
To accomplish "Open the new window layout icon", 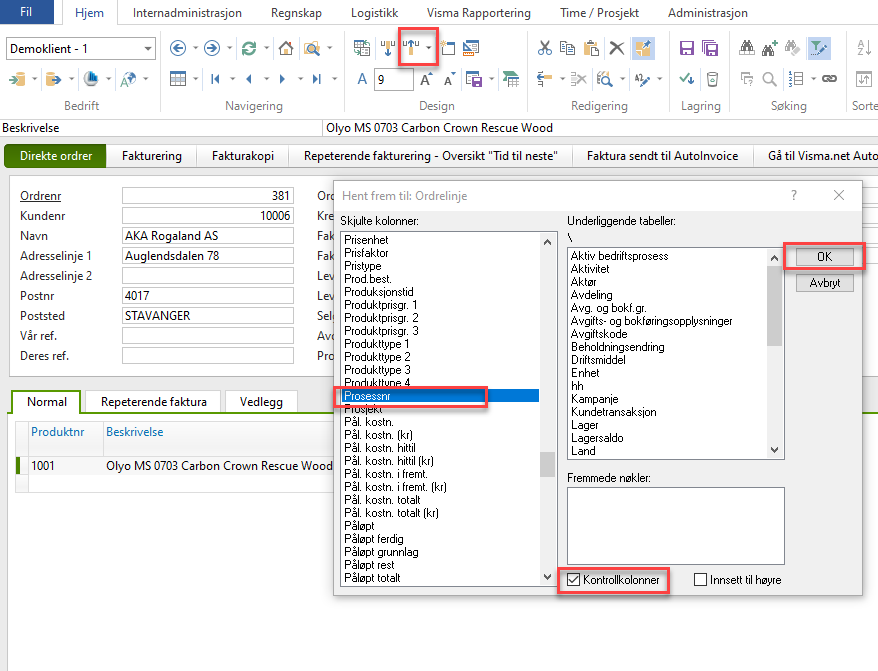I will [447, 49].
